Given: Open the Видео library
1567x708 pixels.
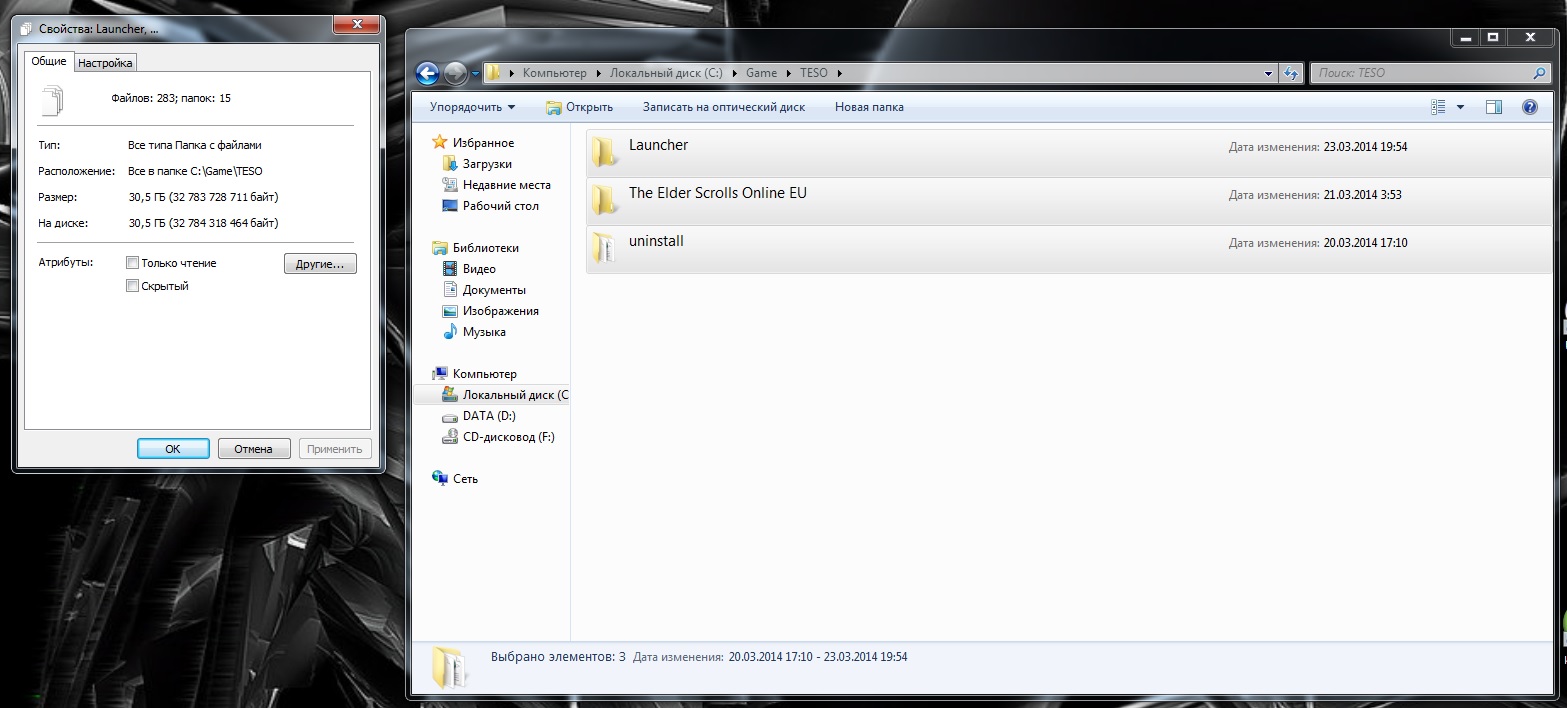Looking at the screenshot, I should pyautogui.click(x=479, y=269).
